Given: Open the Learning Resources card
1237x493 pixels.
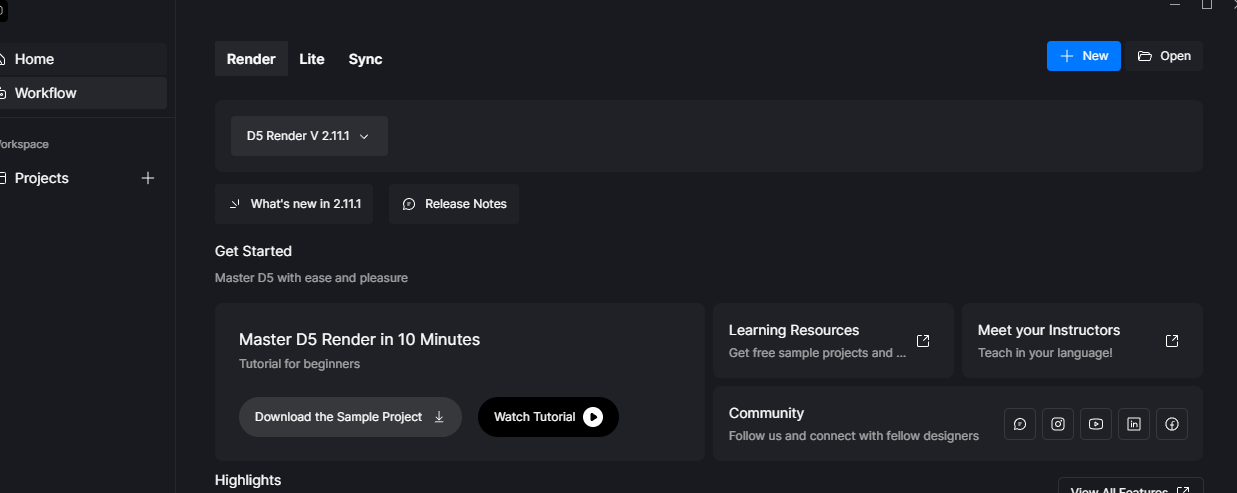Looking at the screenshot, I should click(x=833, y=340).
